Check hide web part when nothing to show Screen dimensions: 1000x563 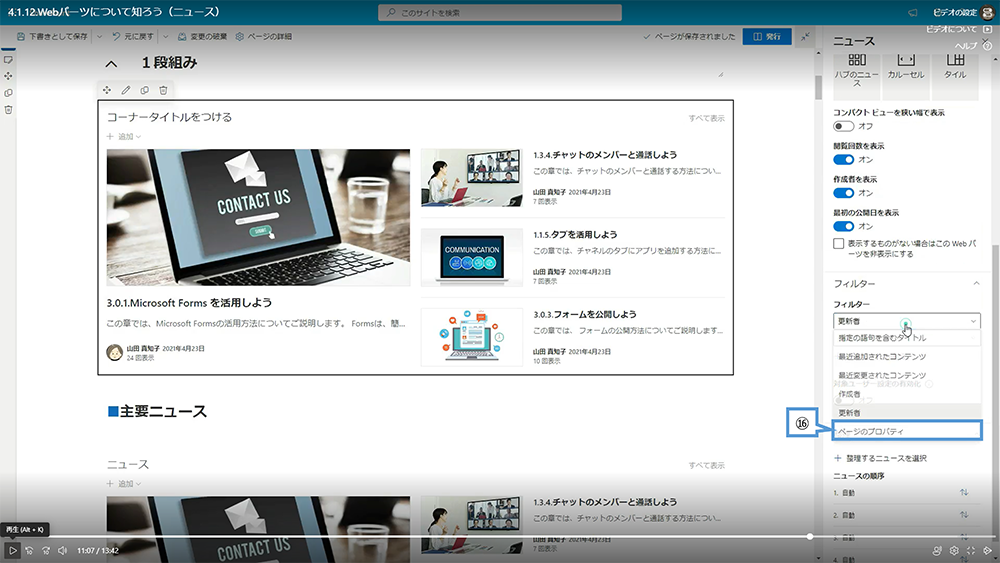[839, 244]
